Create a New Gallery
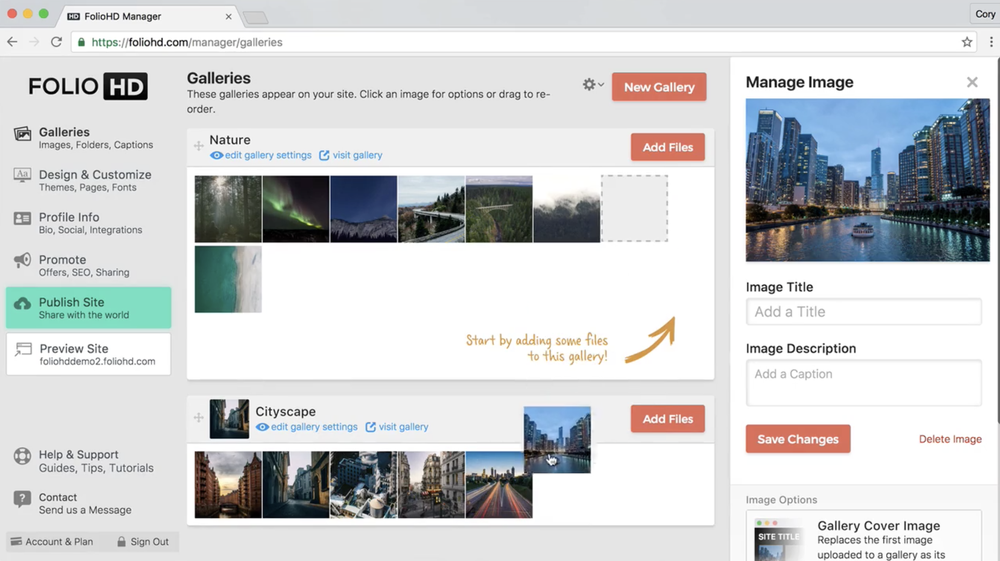 point(659,87)
